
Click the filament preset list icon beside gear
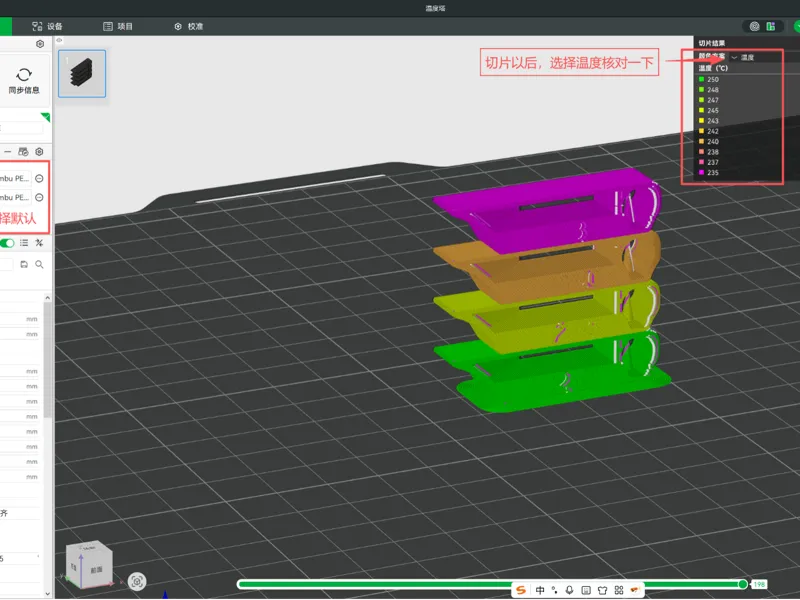(23, 152)
